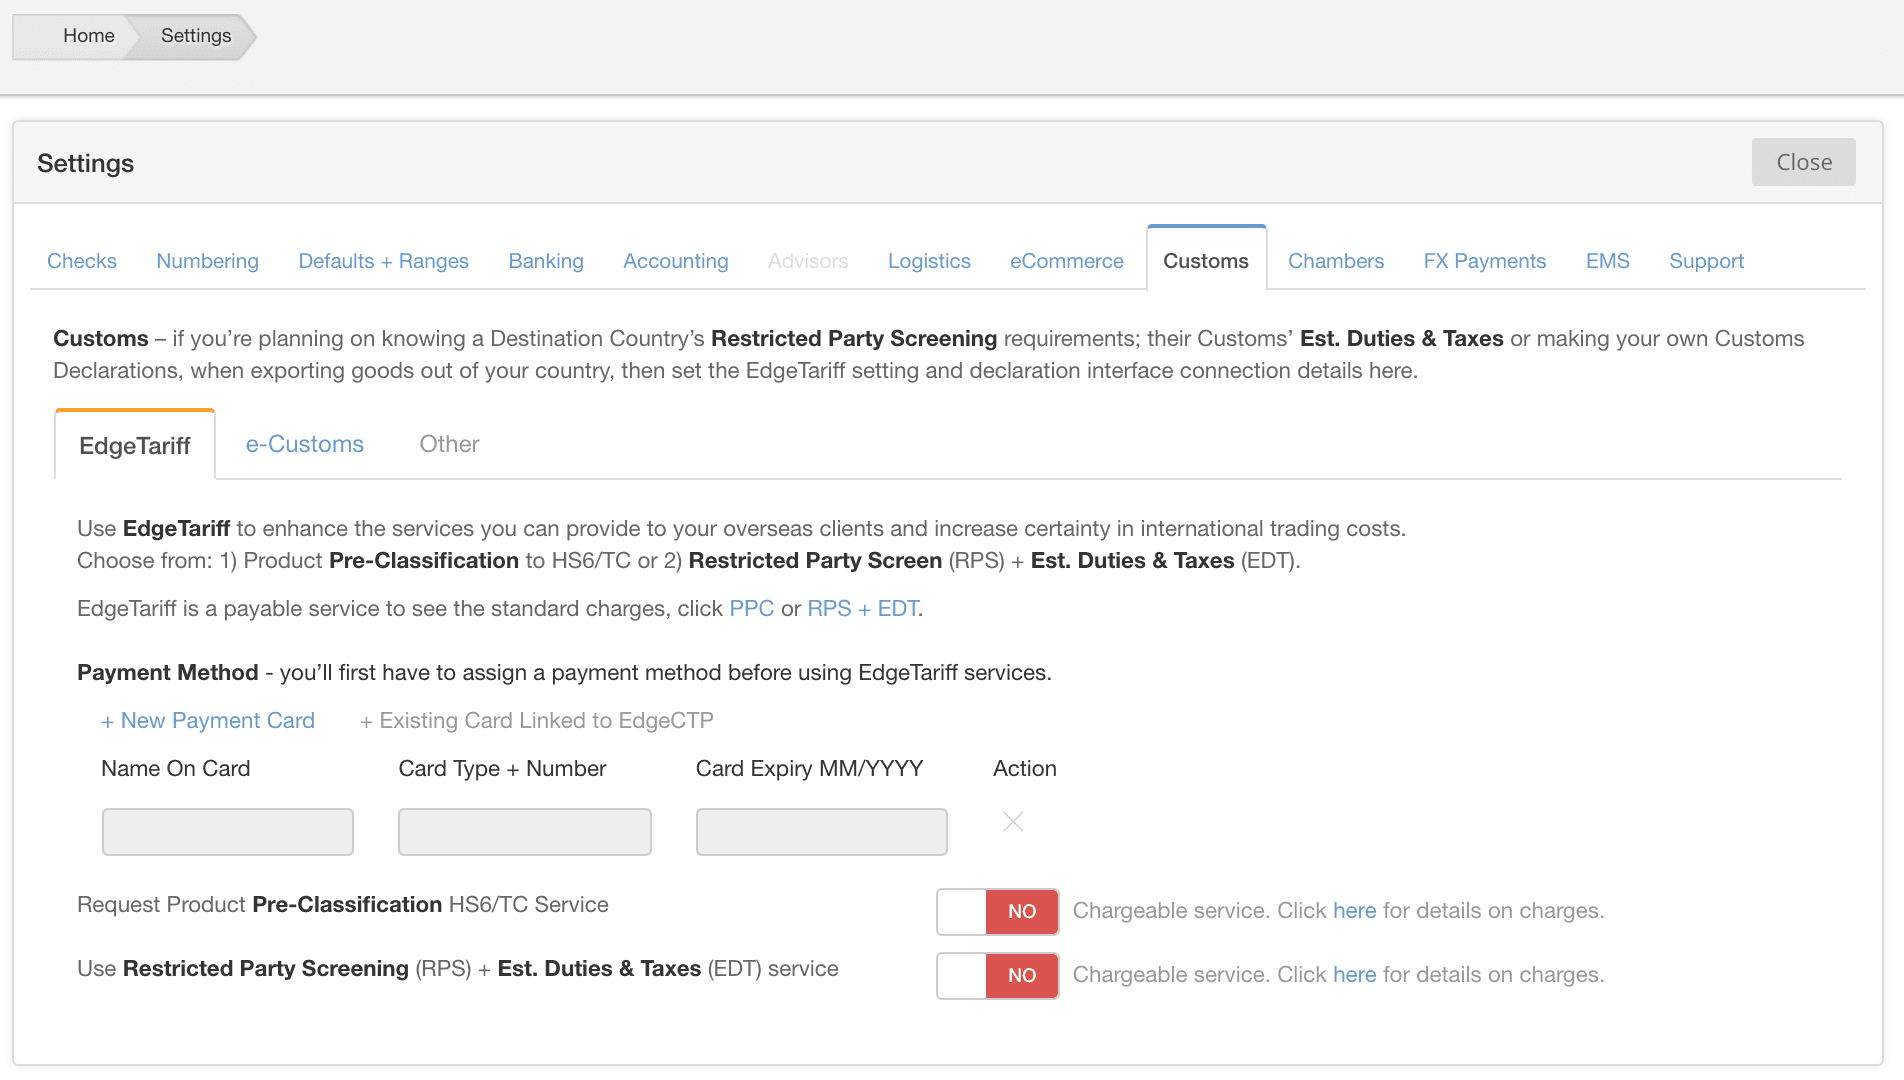This screenshot has height=1080, width=1904.
Task: Click the 'Card Type + Number' column label
Action: point(502,768)
